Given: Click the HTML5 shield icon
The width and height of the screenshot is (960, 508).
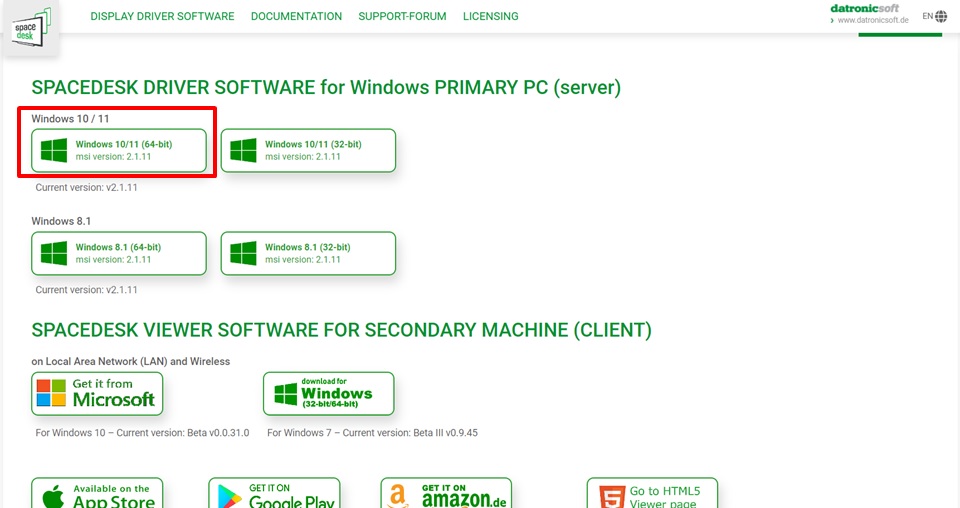Looking at the screenshot, I should [612, 497].
